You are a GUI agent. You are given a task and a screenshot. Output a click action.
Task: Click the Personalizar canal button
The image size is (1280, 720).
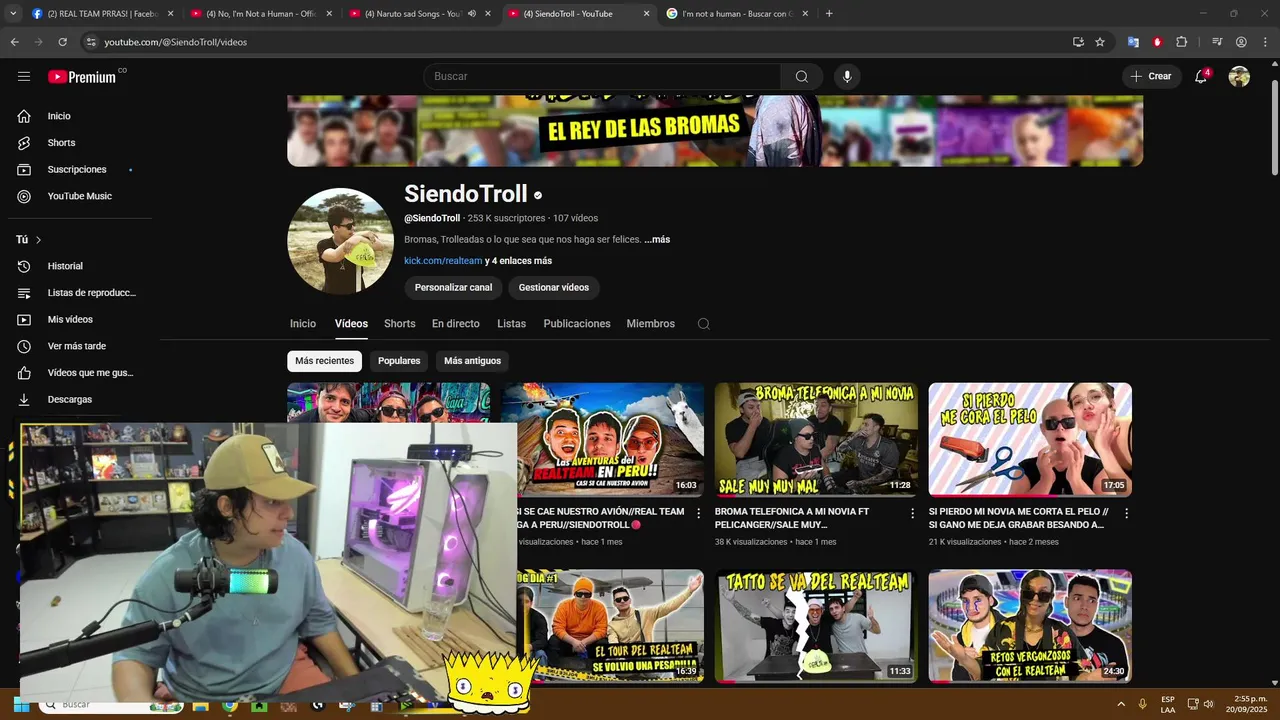click(x=453, y=288)
